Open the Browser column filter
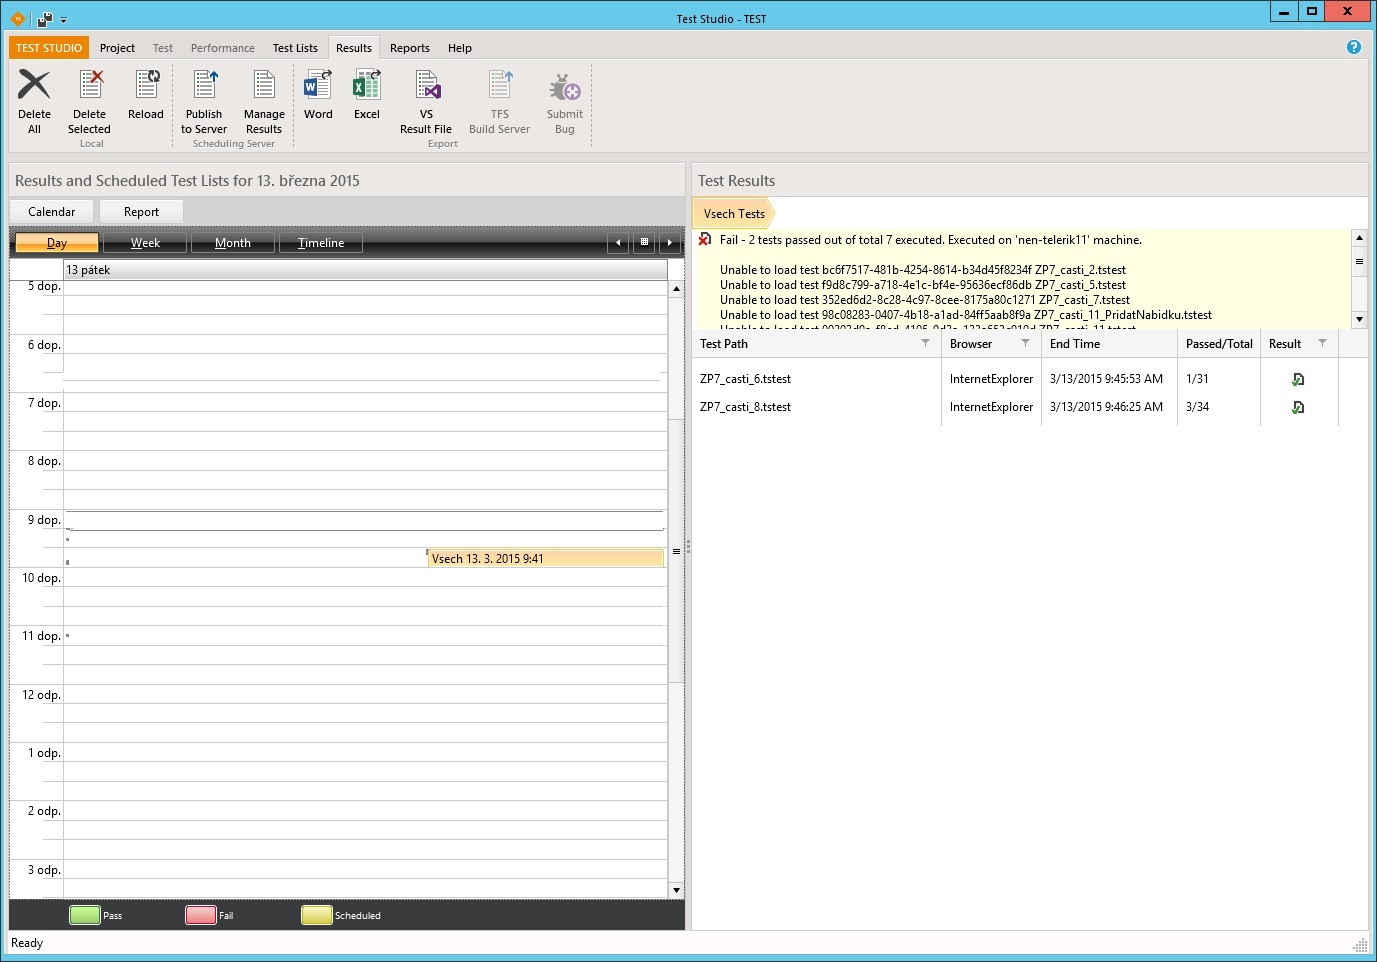 (x=1025, y=343)
